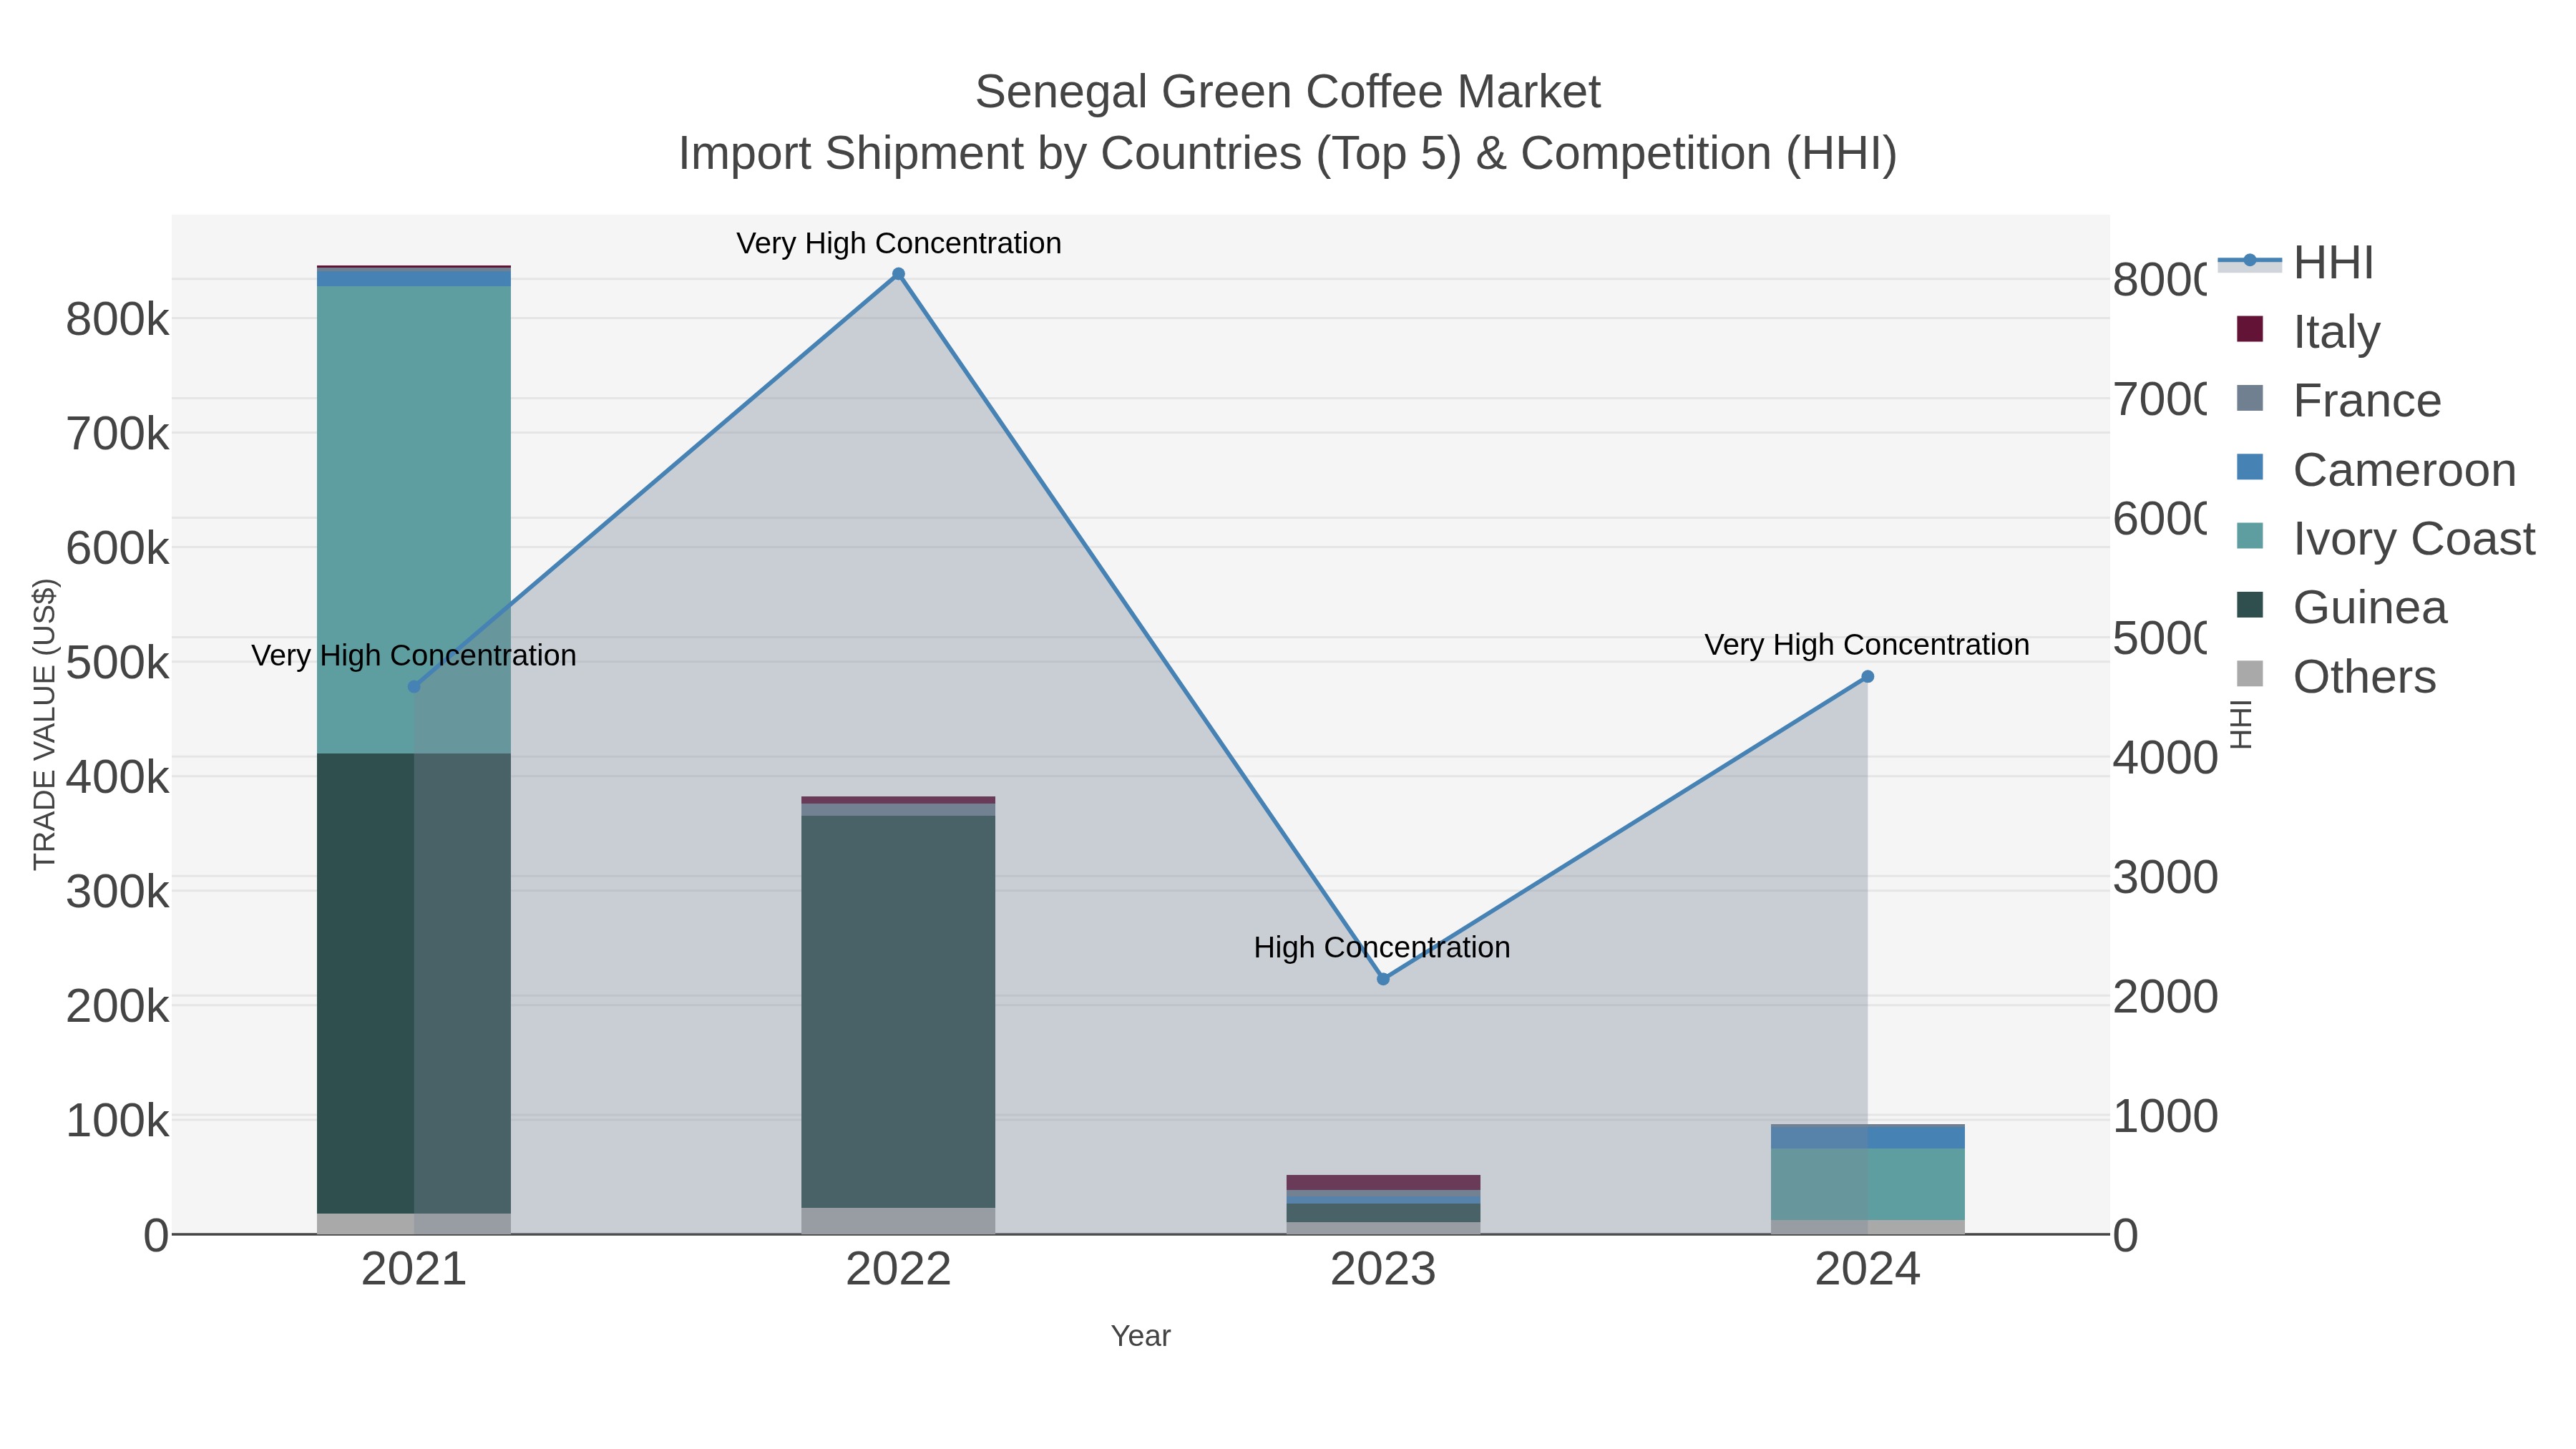Screen dimensions: 2576x1449
Task: Click the Ivory Coast segment of 2024 bar
Action: (x=1868, y=1184)
